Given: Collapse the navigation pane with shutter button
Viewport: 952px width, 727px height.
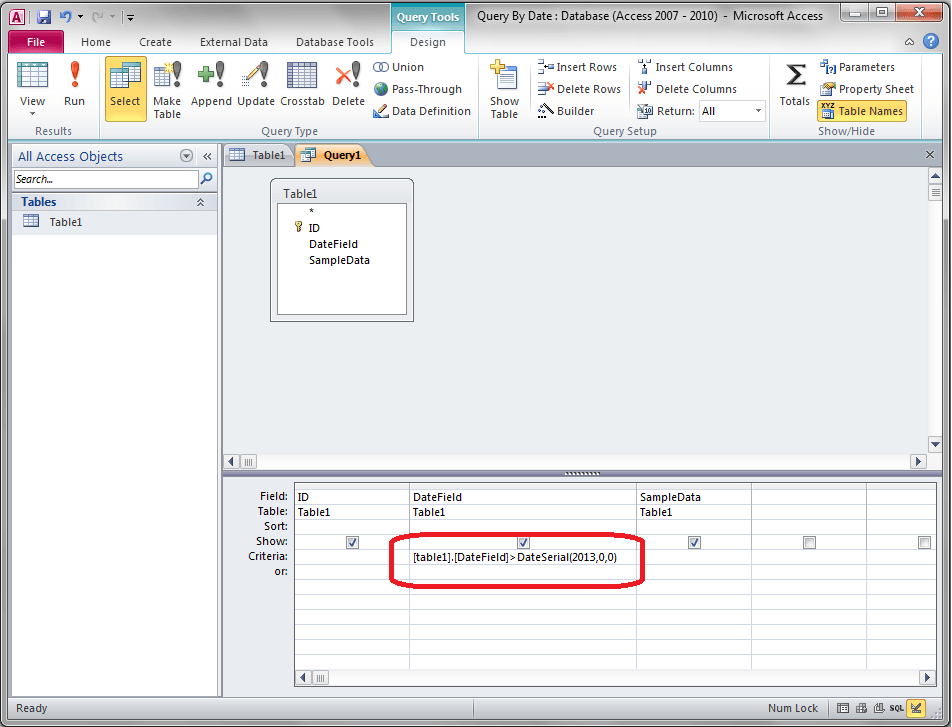Looking at the screenshot, I should [207, 156].
